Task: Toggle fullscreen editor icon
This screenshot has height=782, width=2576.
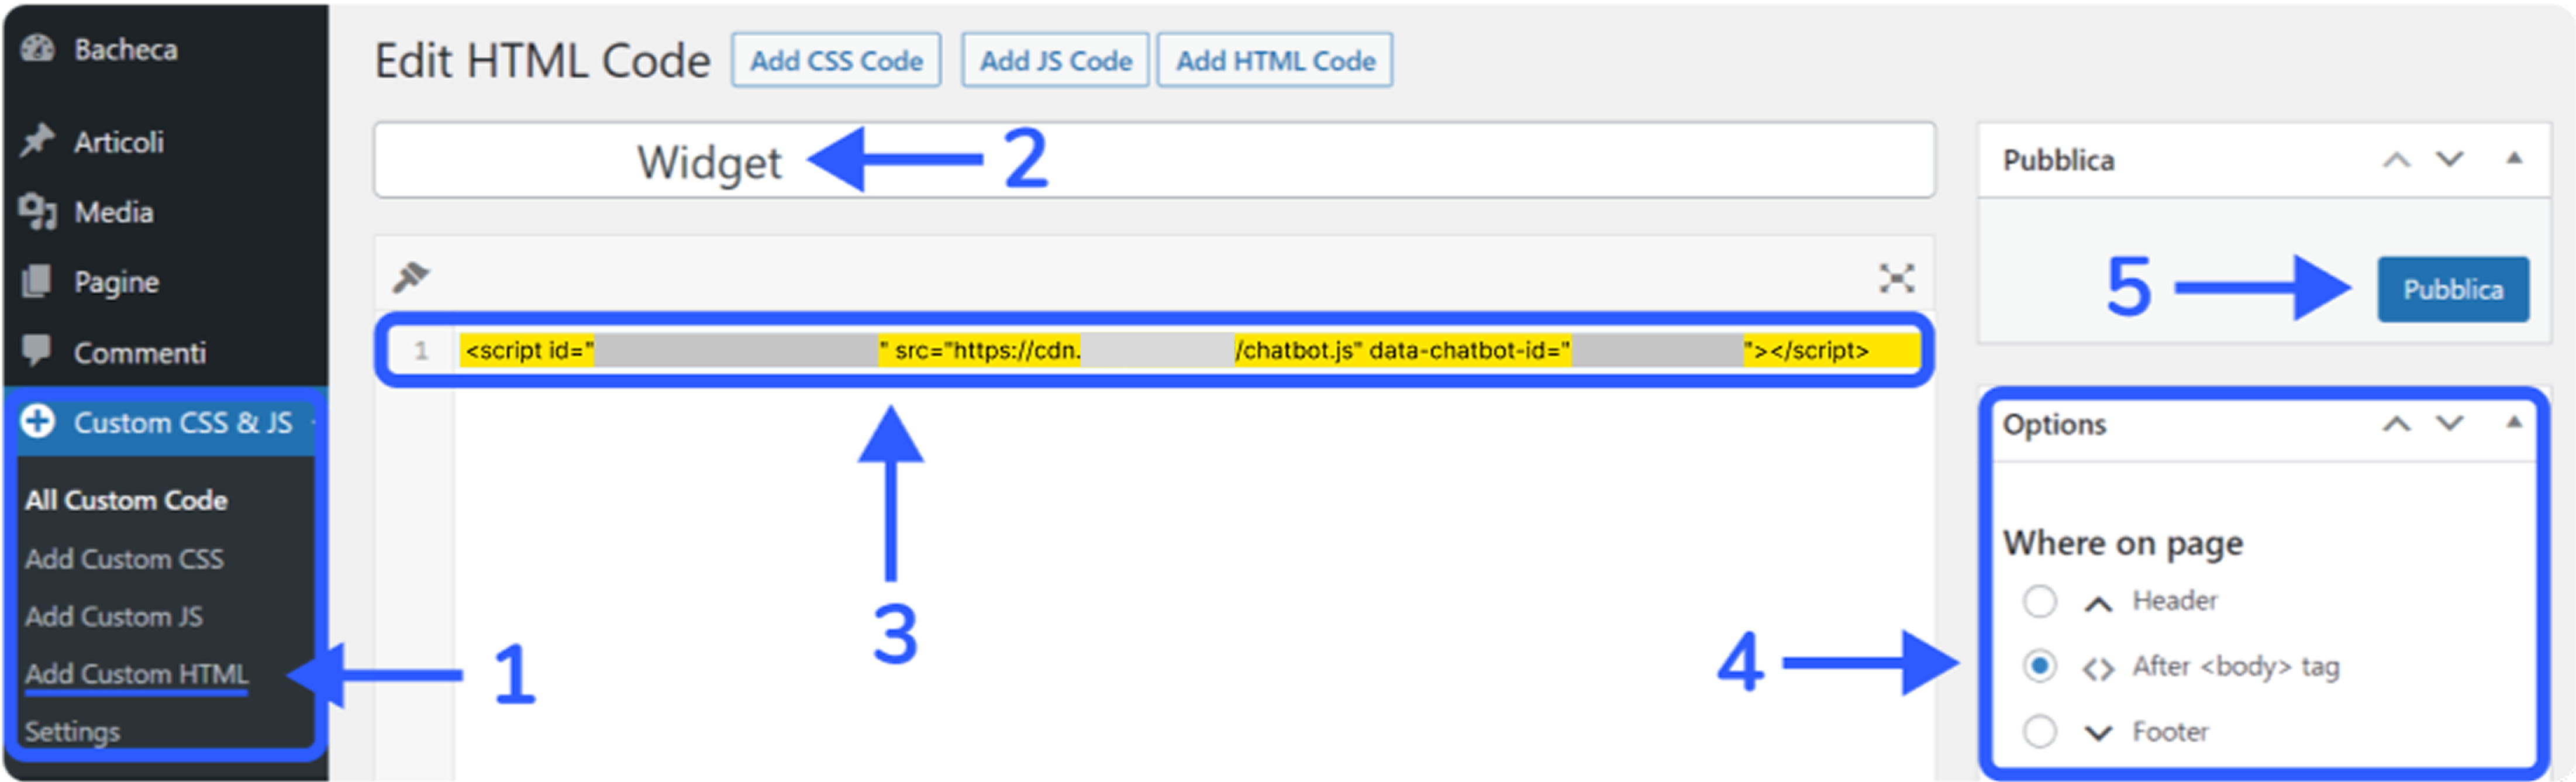Action: click(1896, 278)
